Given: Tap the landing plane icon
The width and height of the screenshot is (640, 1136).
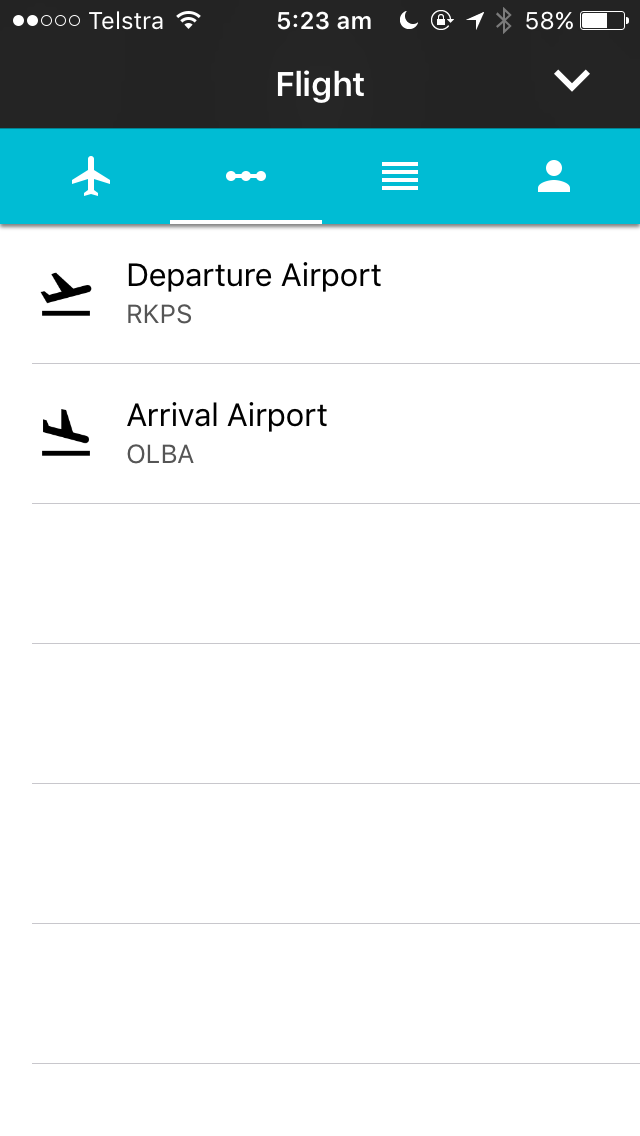Looking at the screenshot, I should [x=66, y=434].
